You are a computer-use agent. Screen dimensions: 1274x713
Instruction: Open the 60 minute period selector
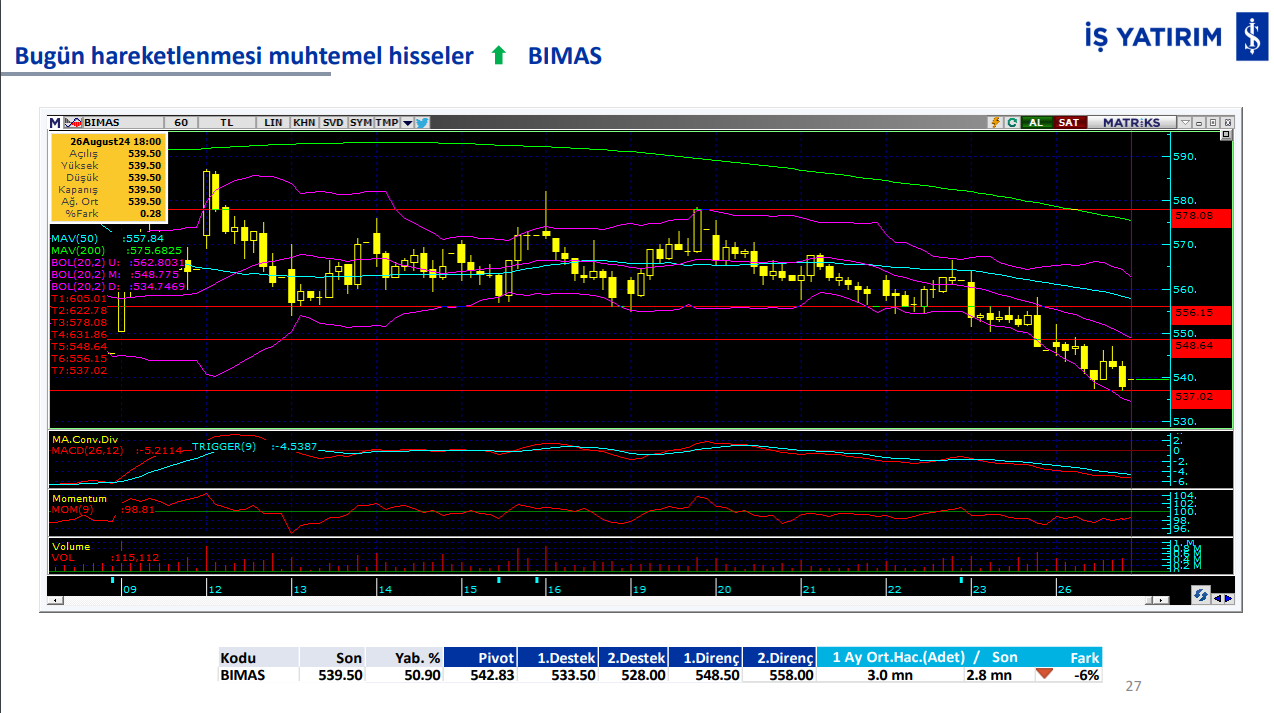[x=181, y=122]
